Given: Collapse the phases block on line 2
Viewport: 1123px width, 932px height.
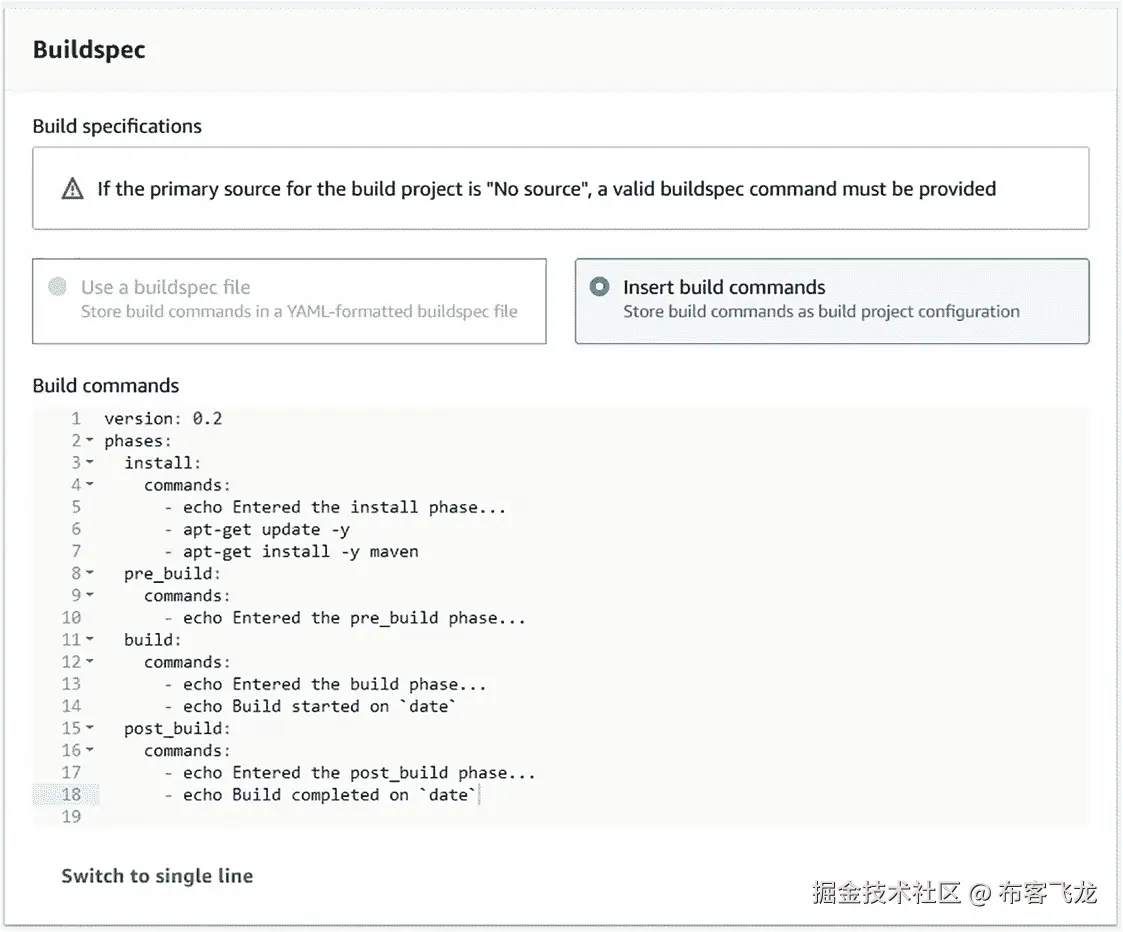Looking at the screenshot, I should [89, 441].
